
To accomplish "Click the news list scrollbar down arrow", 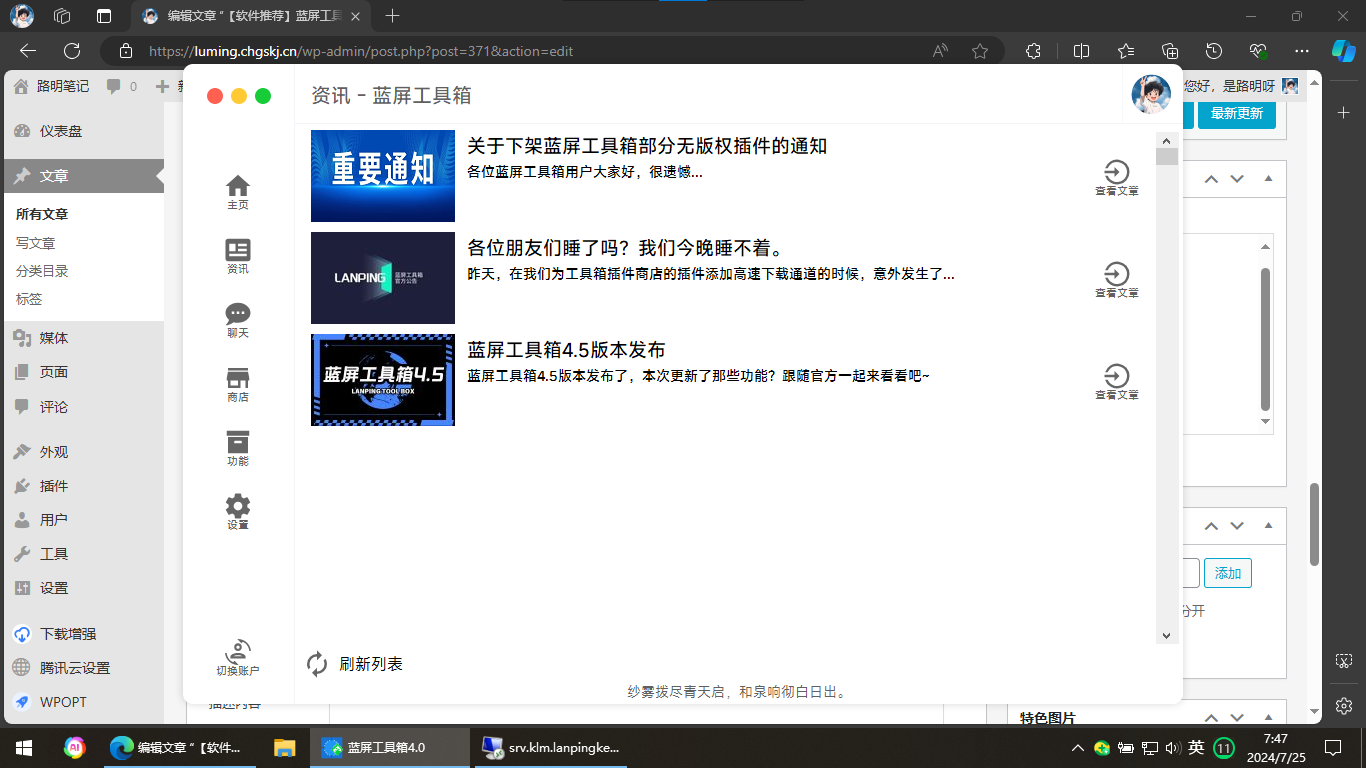I will [1166, 635].
